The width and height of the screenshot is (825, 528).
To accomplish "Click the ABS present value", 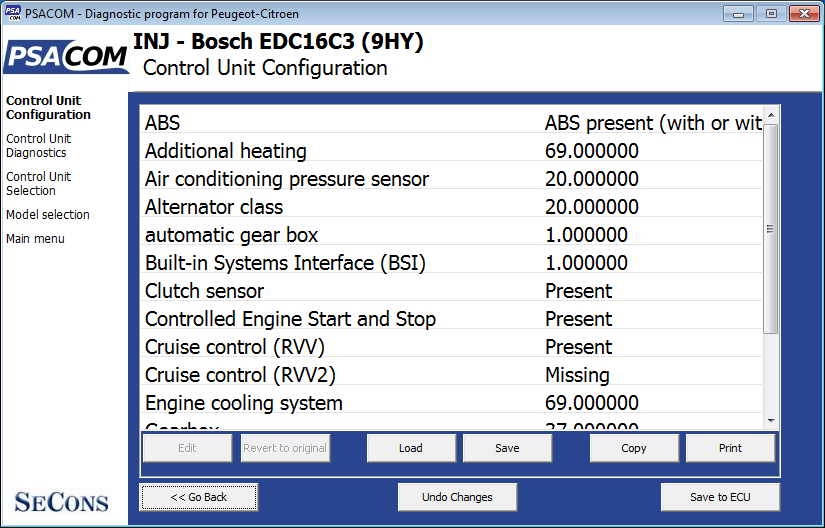I will (653, 123).
